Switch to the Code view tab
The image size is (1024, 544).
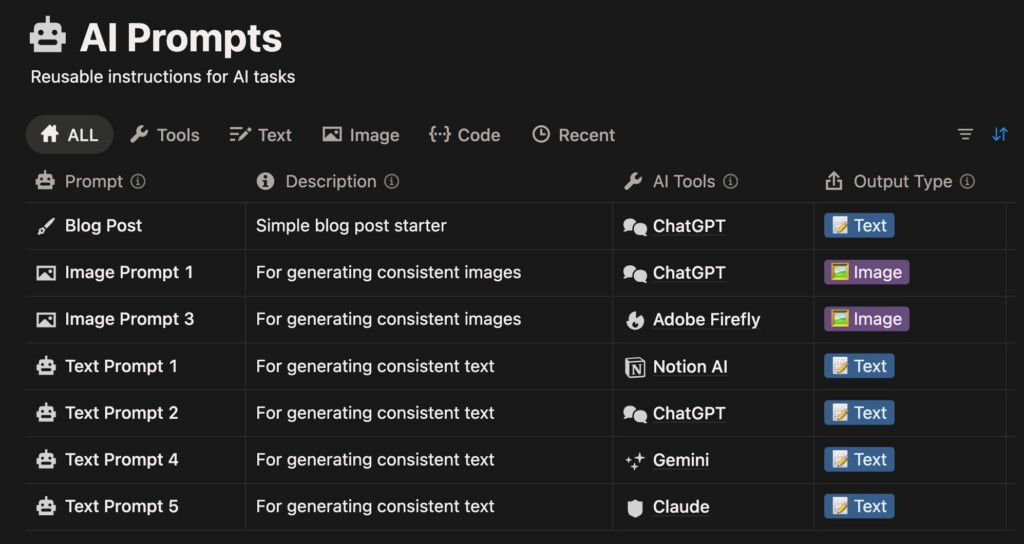coord(464,135)
